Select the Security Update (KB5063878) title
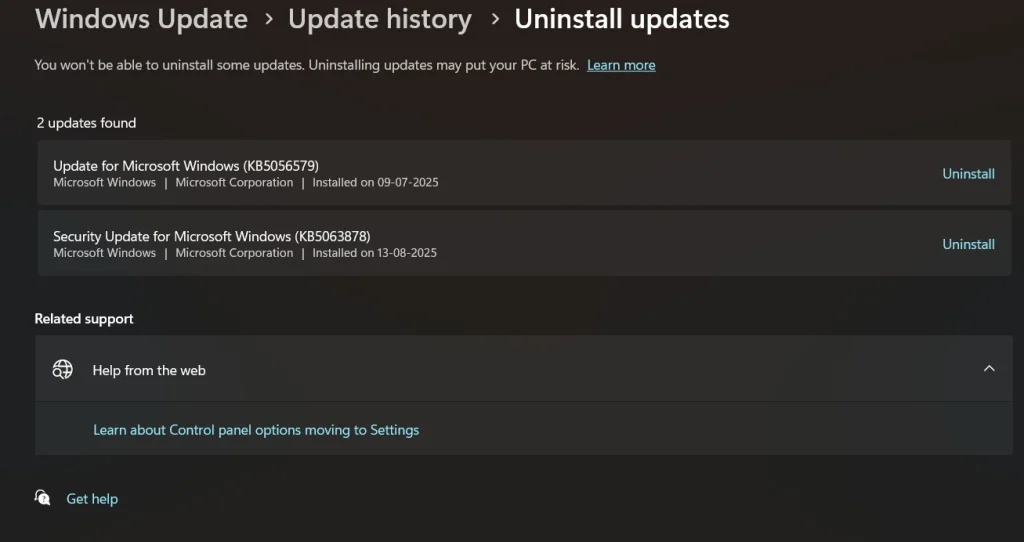This screenshot has height=542, width=1024. [x=212, y=237]
